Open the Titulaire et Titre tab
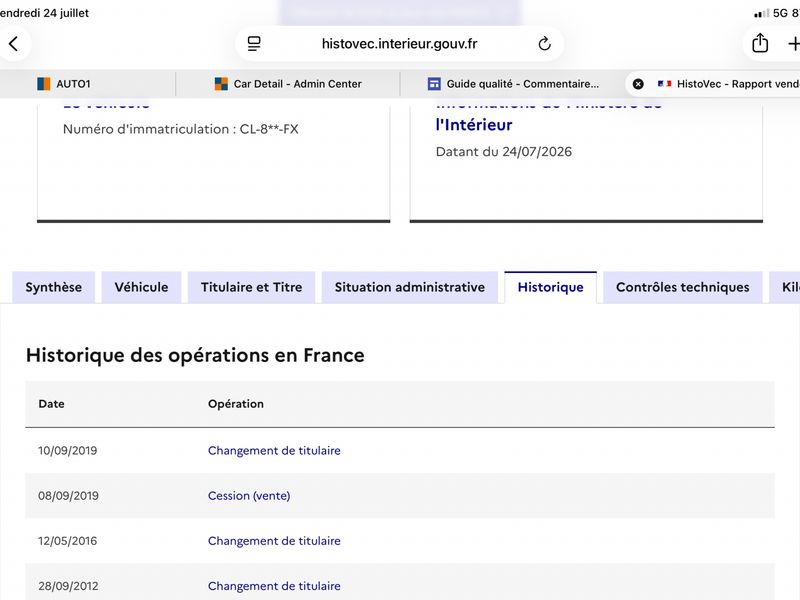 click(x=252, y=287)
